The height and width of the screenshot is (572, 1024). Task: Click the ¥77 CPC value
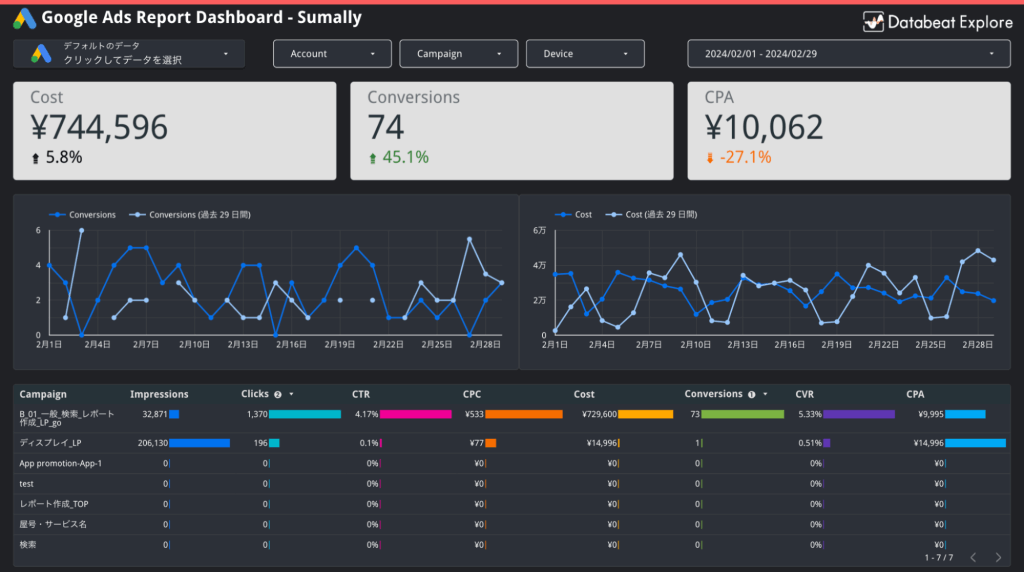point(477,443)
